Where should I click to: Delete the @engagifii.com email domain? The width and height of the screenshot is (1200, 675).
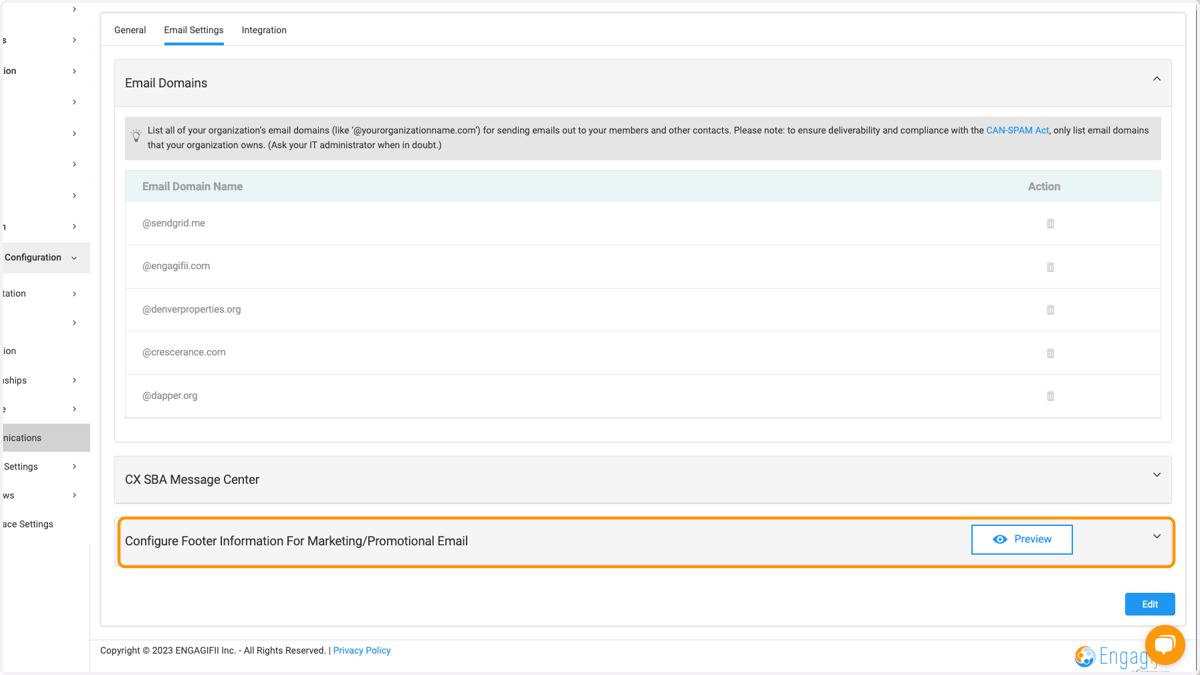[x=1050, y=267]
